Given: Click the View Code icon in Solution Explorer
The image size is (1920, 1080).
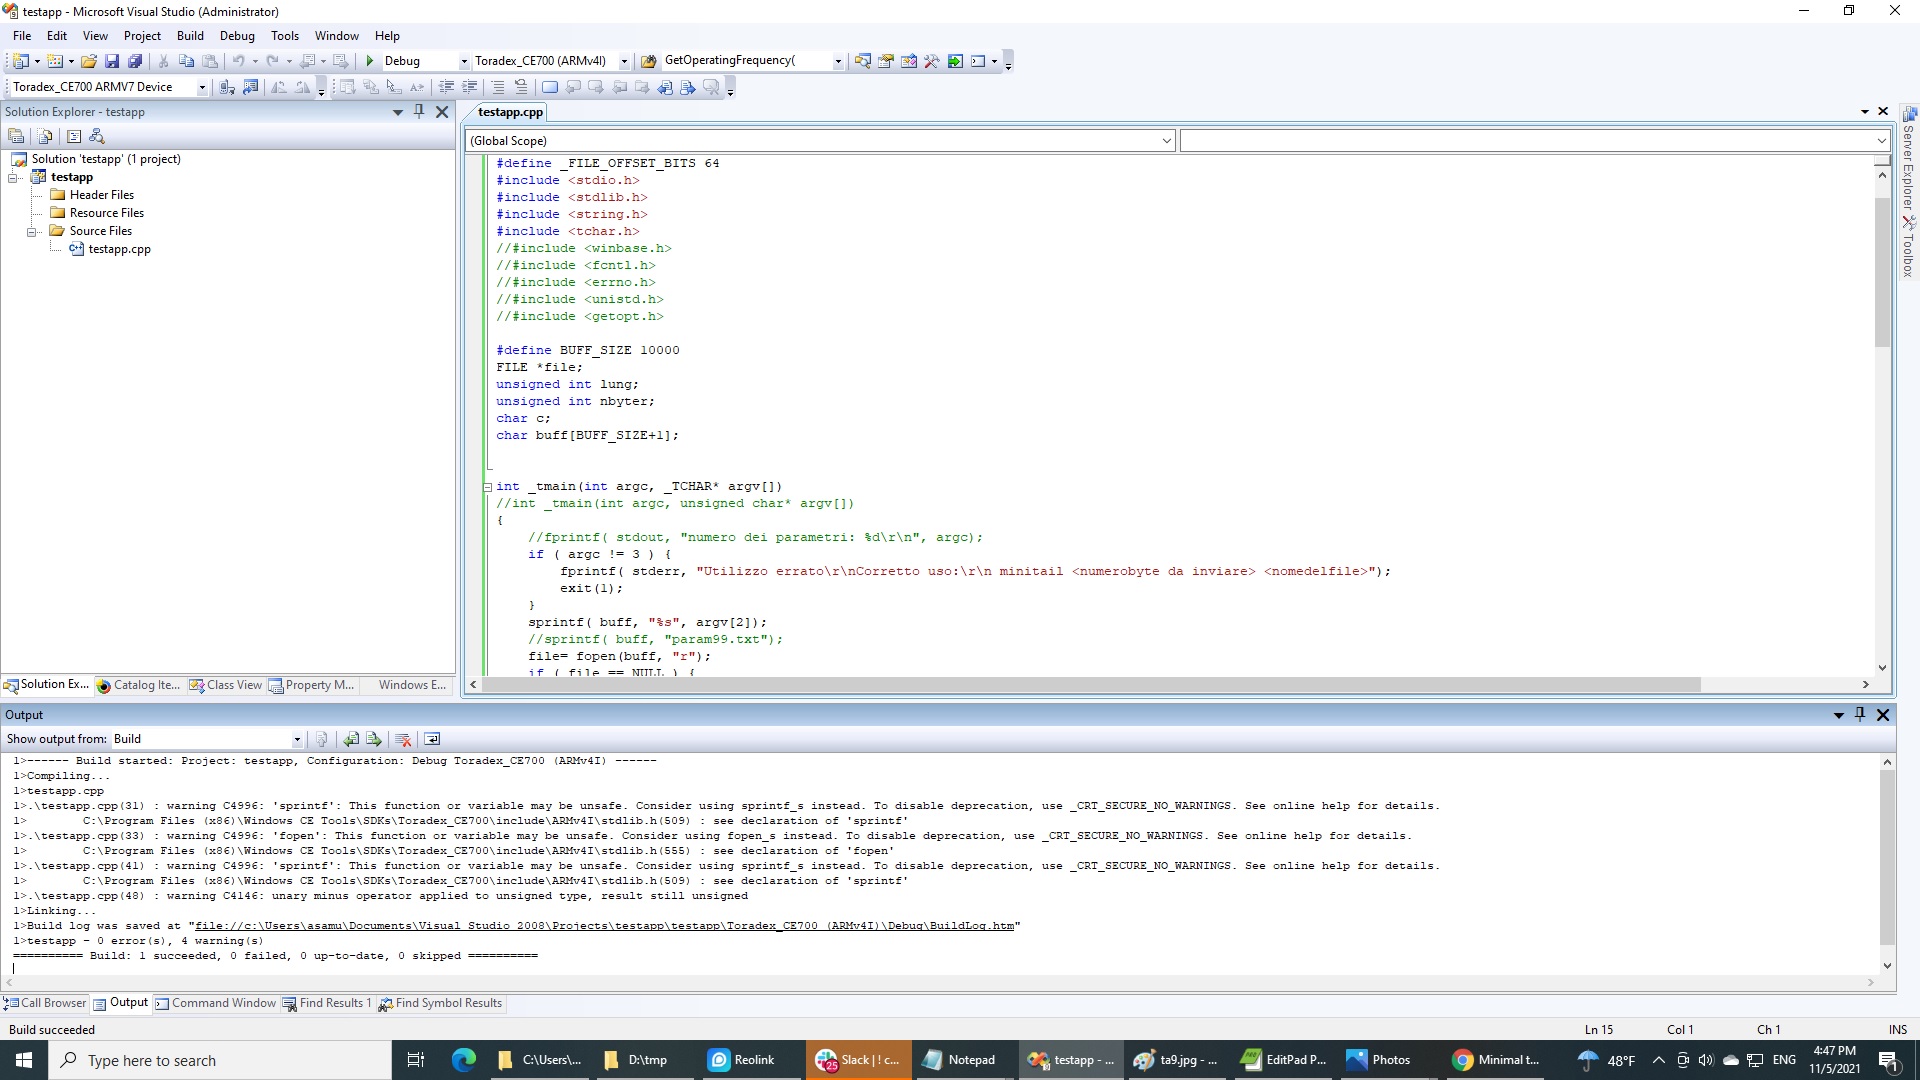Looking at the screenshot, I should (x=73, y=136).
